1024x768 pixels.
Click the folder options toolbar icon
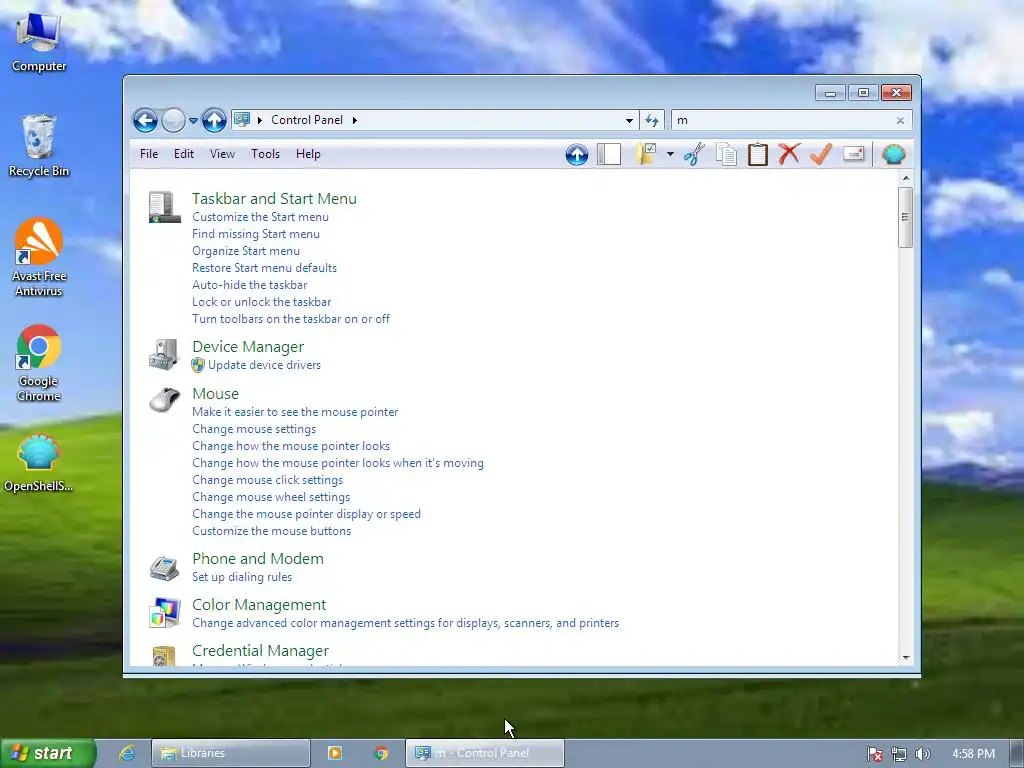646,155
